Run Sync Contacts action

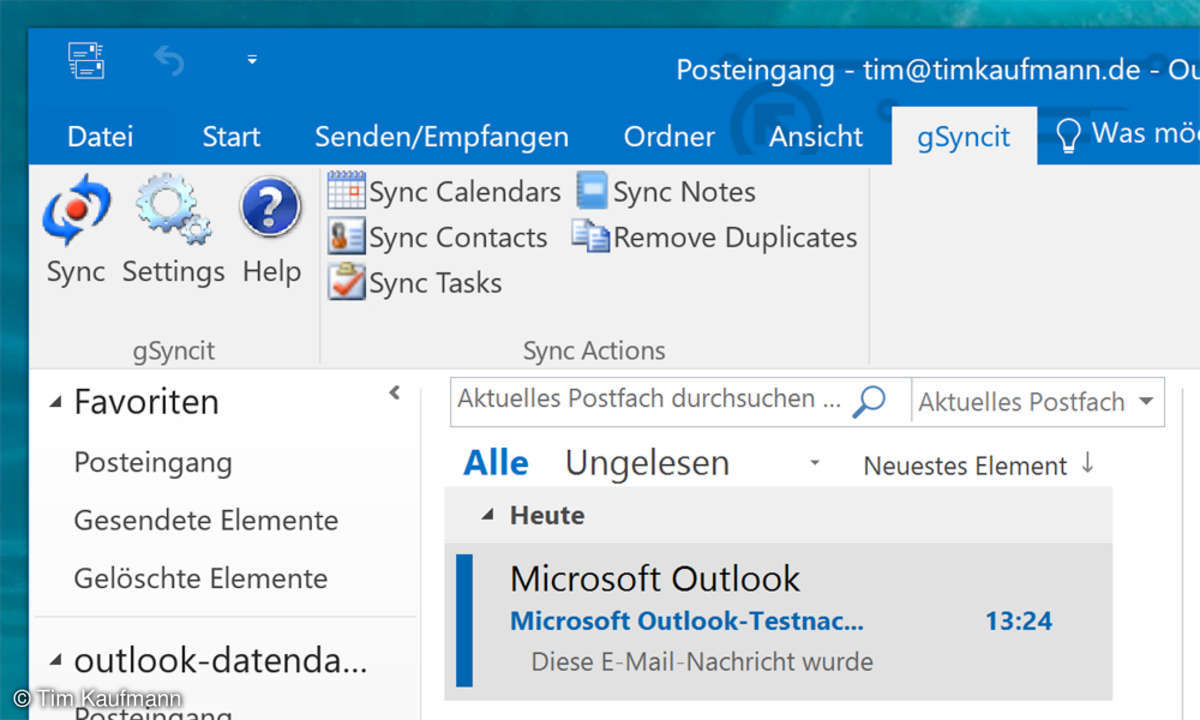coord(438,237)
